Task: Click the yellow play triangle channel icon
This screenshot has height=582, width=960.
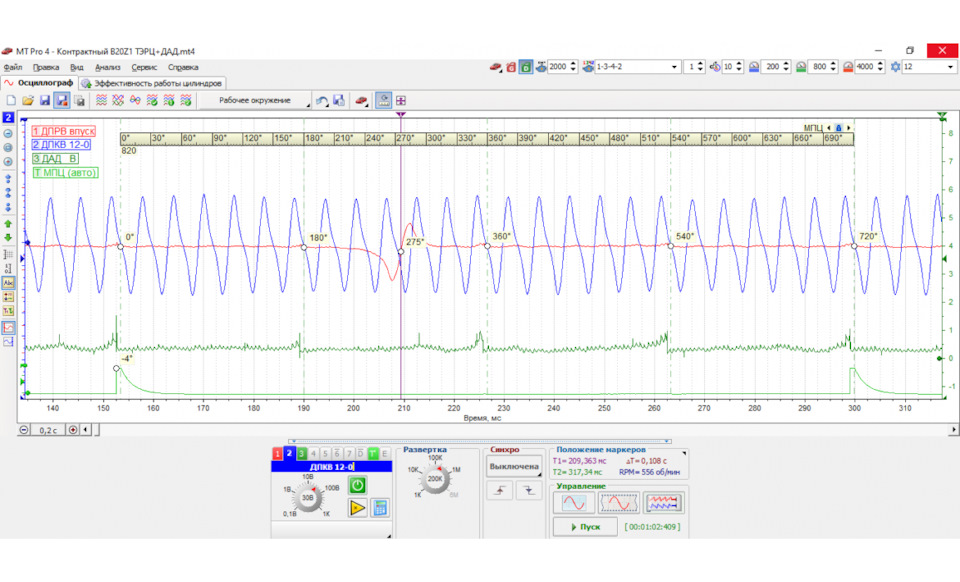Action: click(x=357, y=508)
